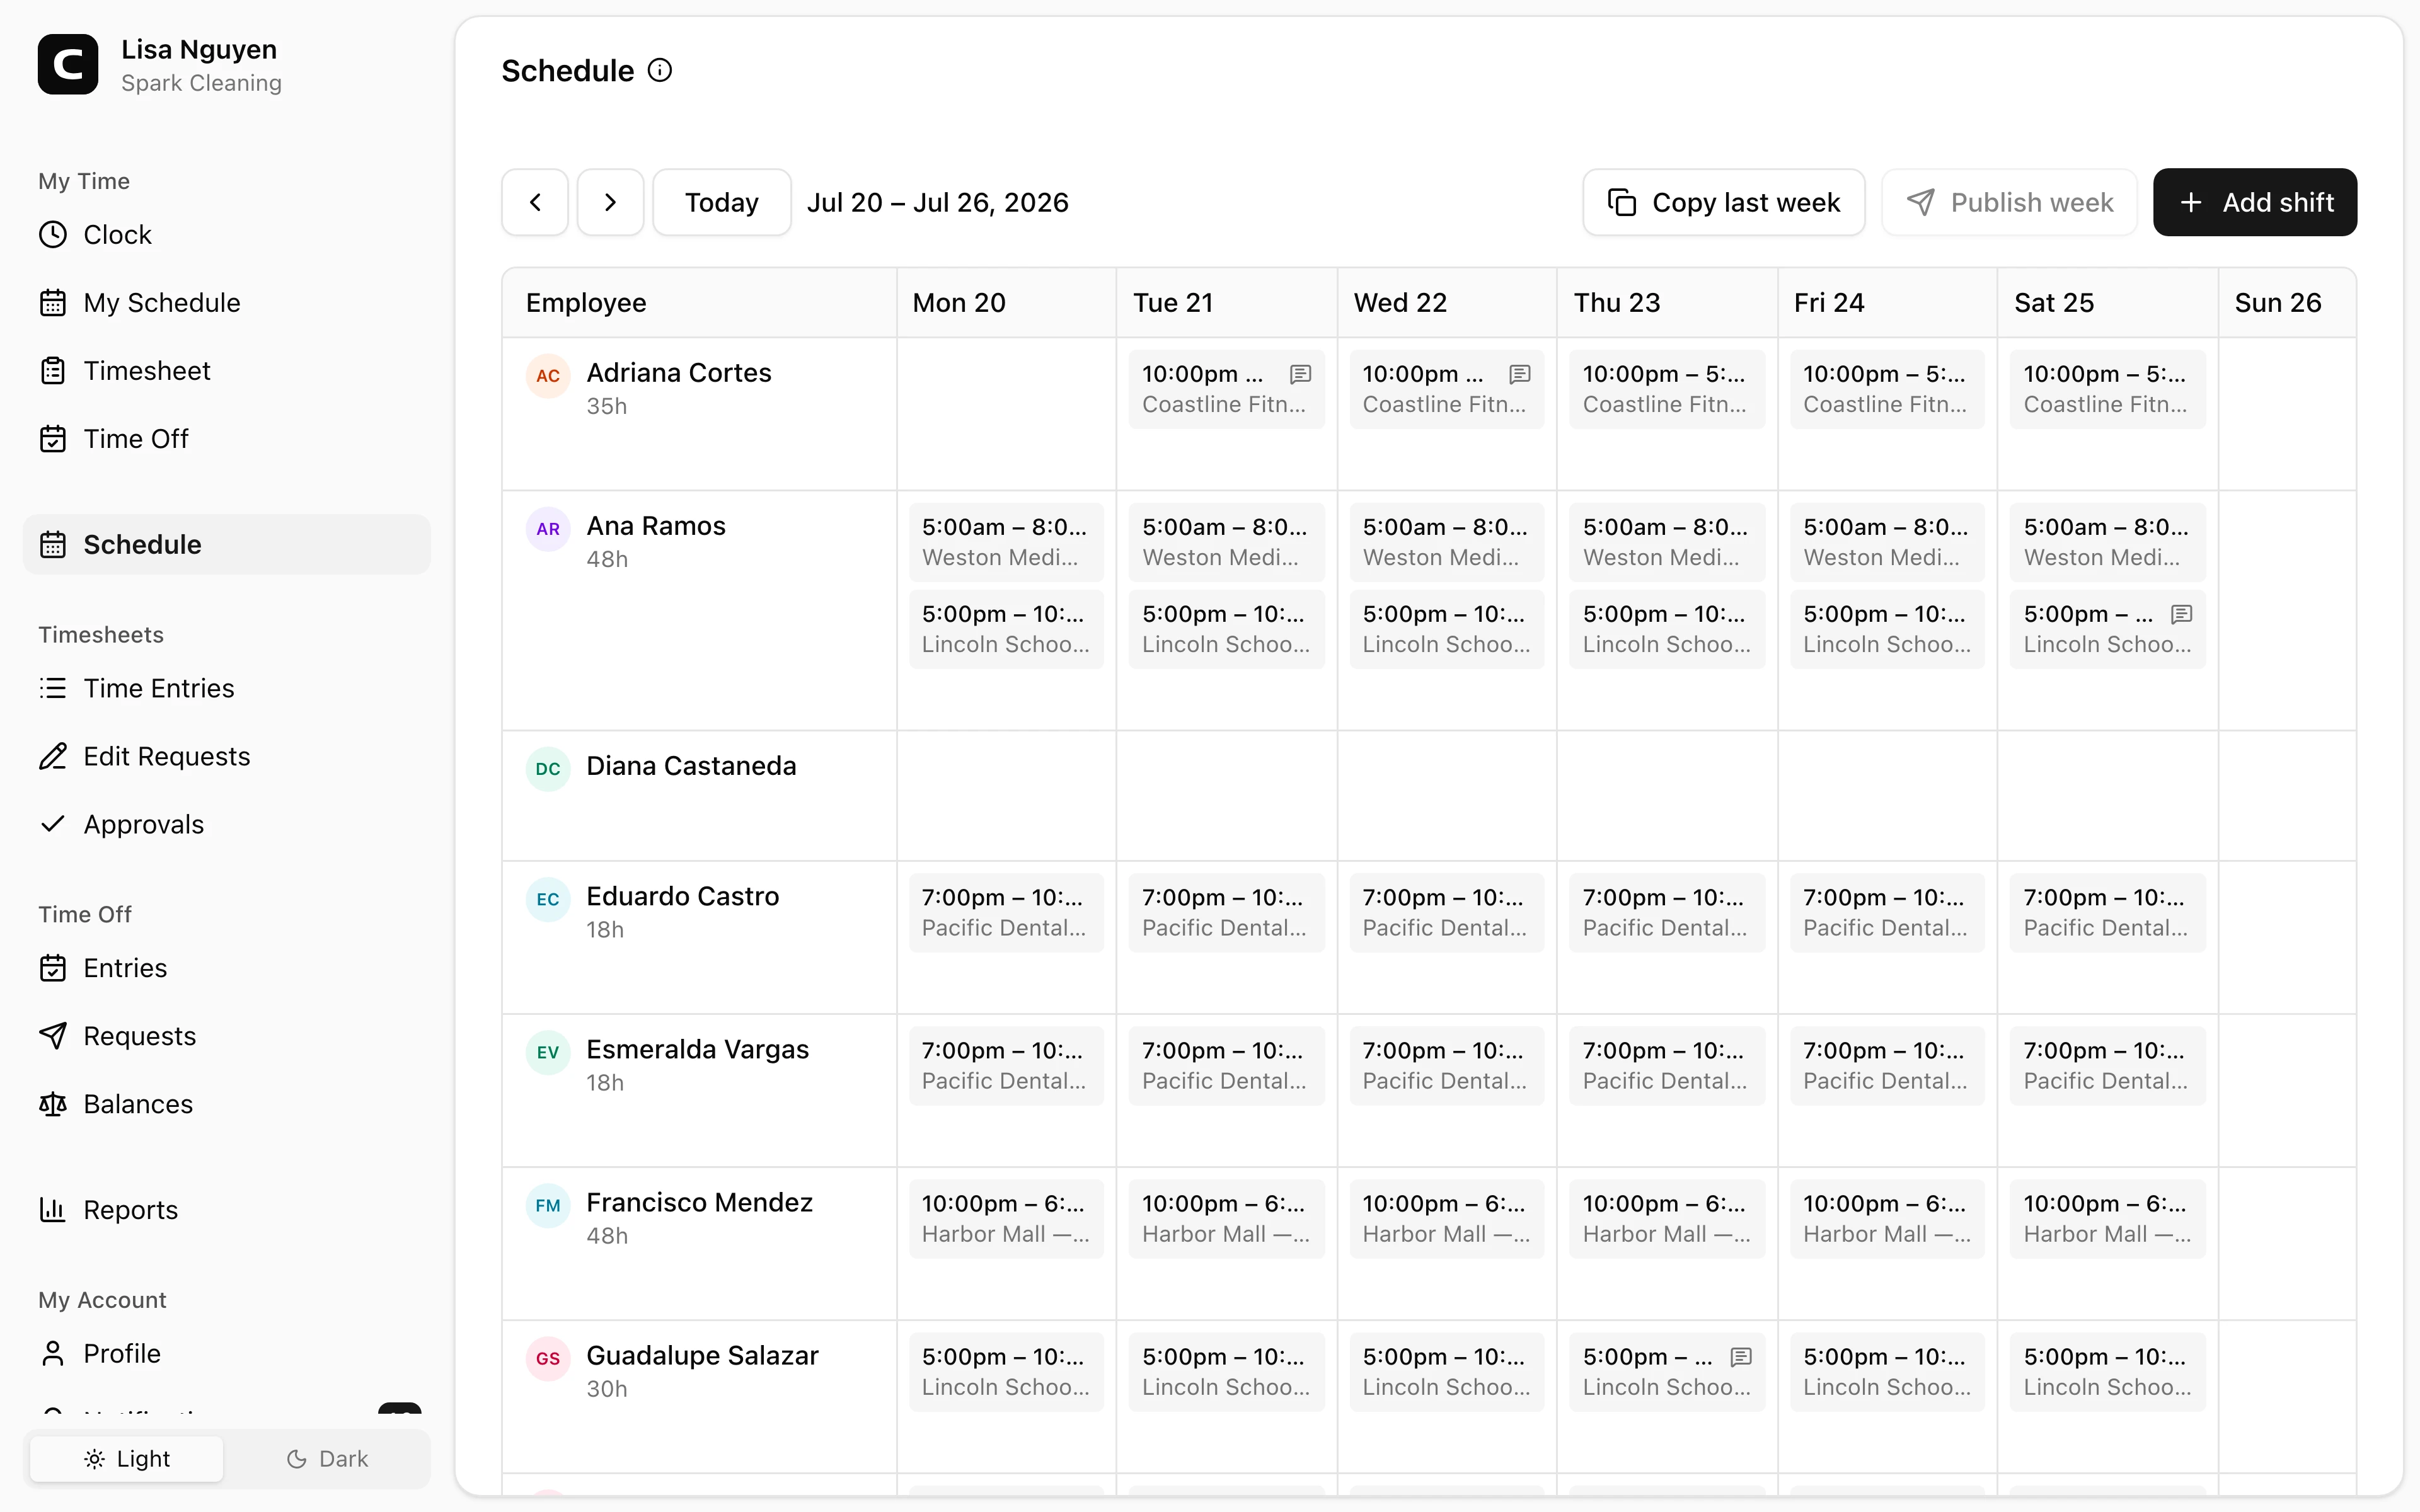The image size is (2420, 1512).
Task: Open the Schedule info icon
Action: (x=660, y=71)
